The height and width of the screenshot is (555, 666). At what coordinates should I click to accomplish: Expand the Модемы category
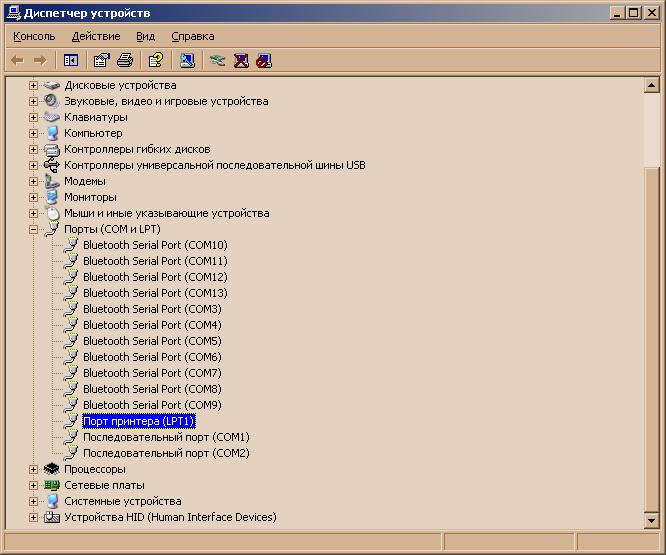(33, 181)
